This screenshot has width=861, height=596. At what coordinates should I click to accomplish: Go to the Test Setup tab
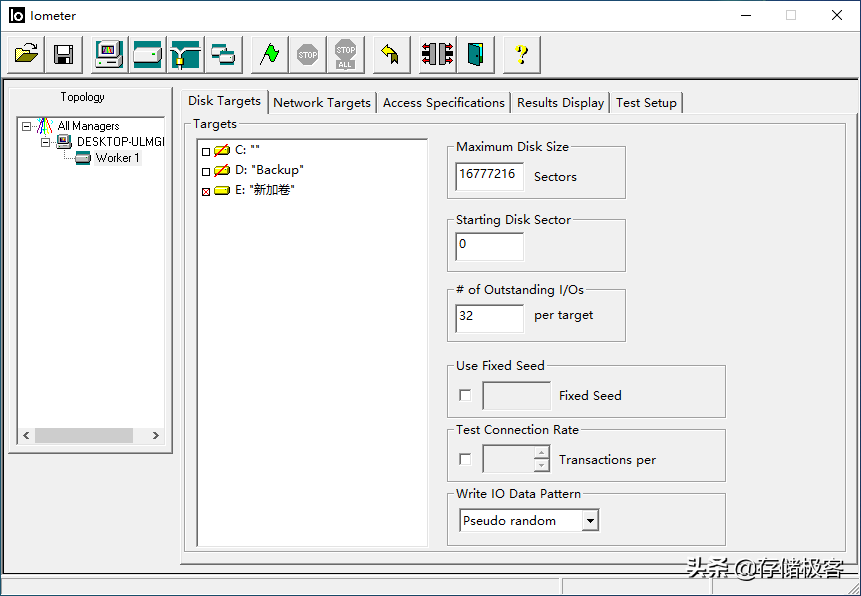[646, 103]
